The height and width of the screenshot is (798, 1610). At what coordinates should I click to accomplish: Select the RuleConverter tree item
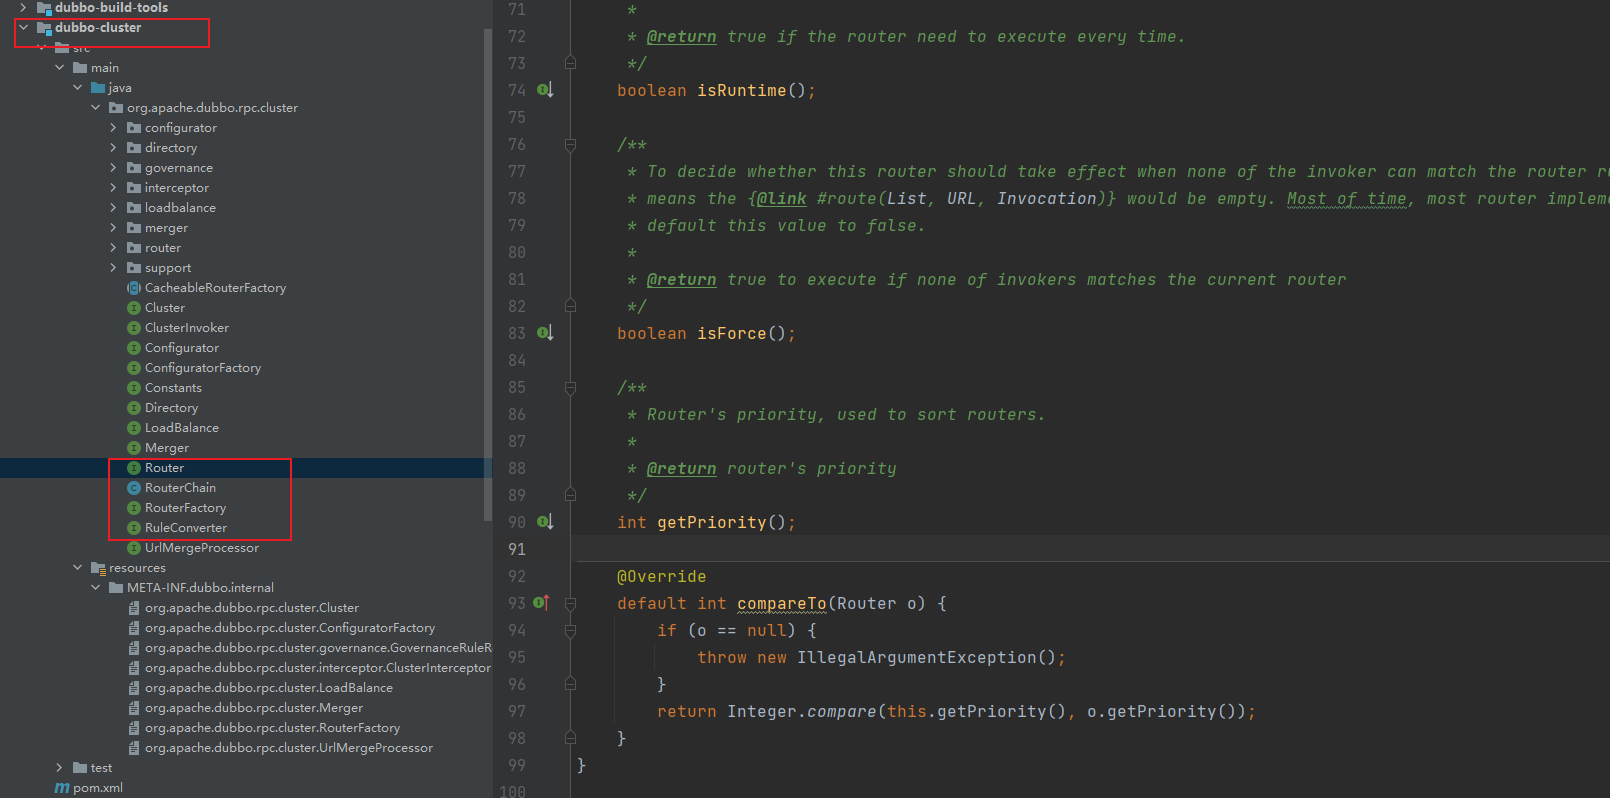click(x=186, y=528)
